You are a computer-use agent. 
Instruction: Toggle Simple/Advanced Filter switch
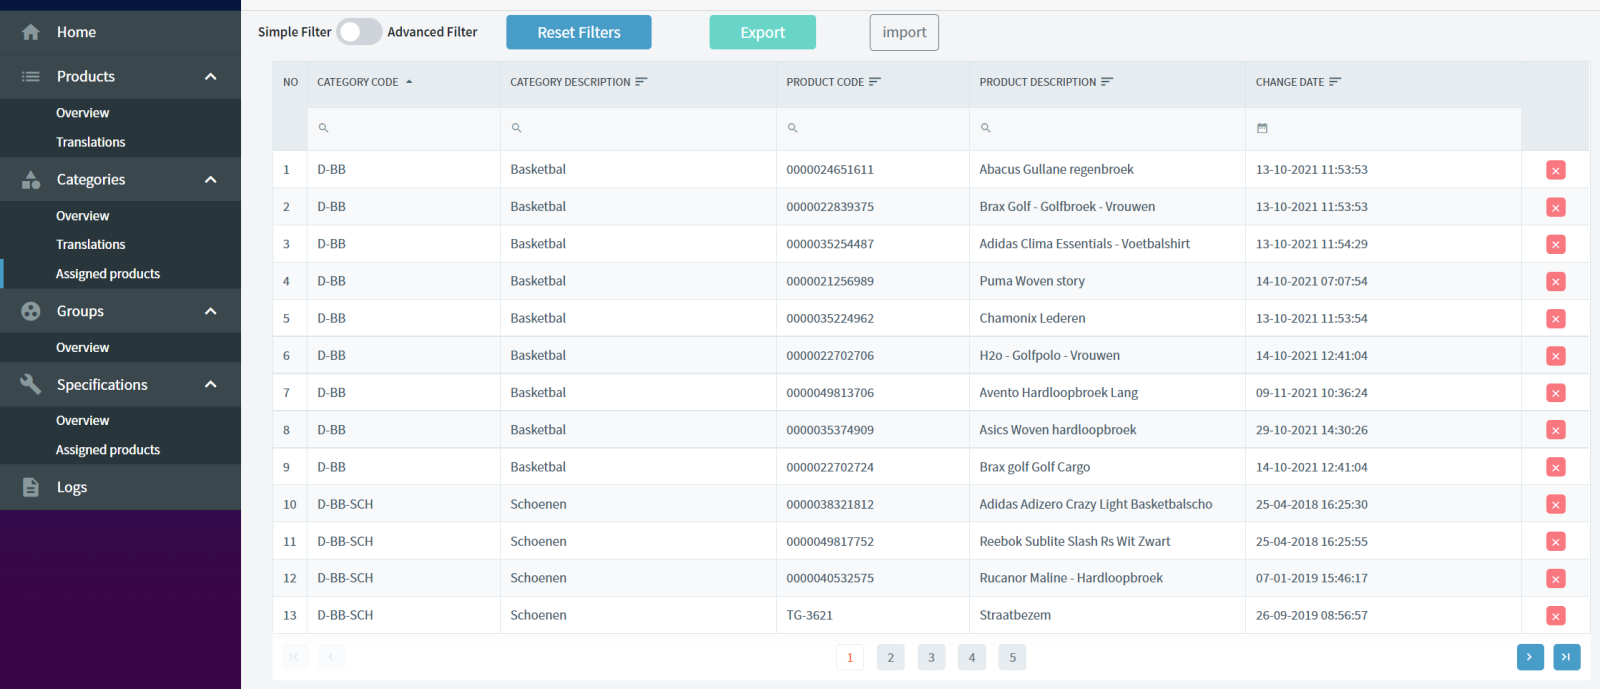(x=358, y=32)
